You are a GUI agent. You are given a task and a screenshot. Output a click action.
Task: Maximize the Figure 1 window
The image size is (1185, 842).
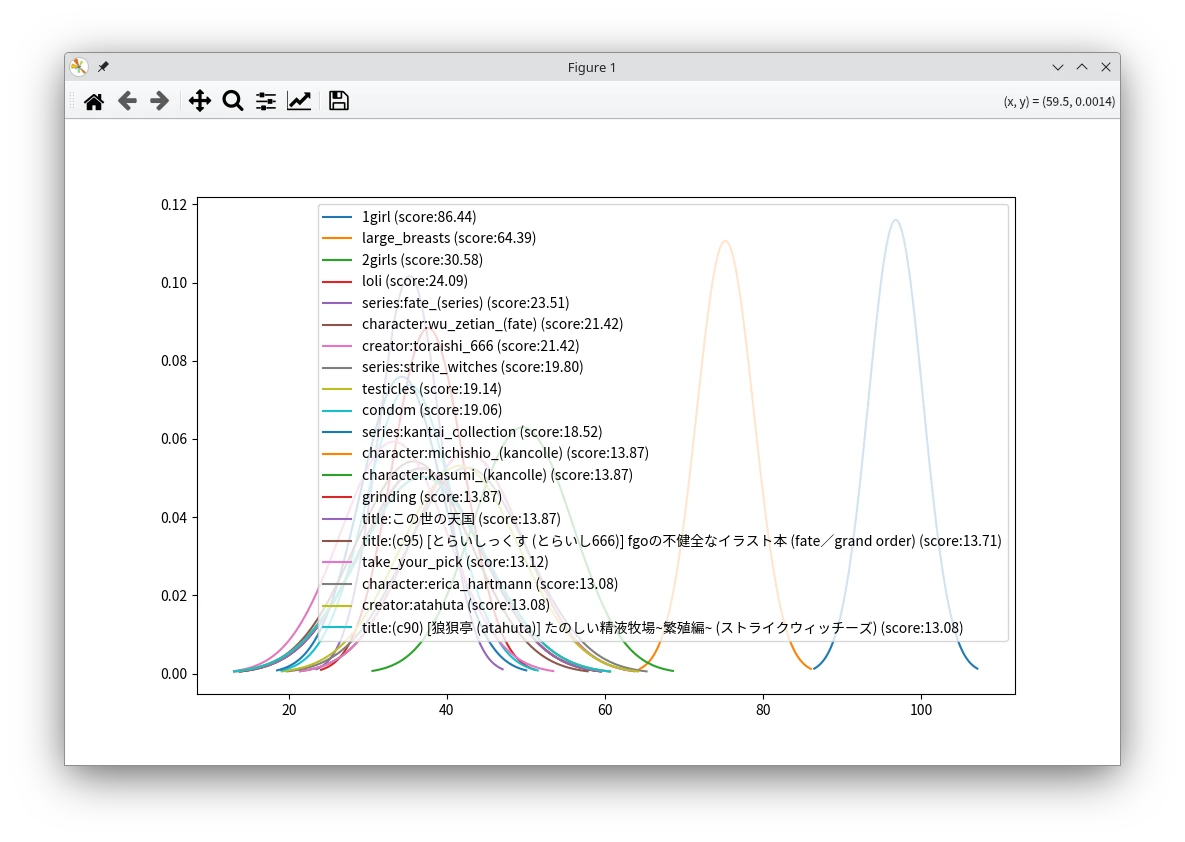(x=1082, y=67)
